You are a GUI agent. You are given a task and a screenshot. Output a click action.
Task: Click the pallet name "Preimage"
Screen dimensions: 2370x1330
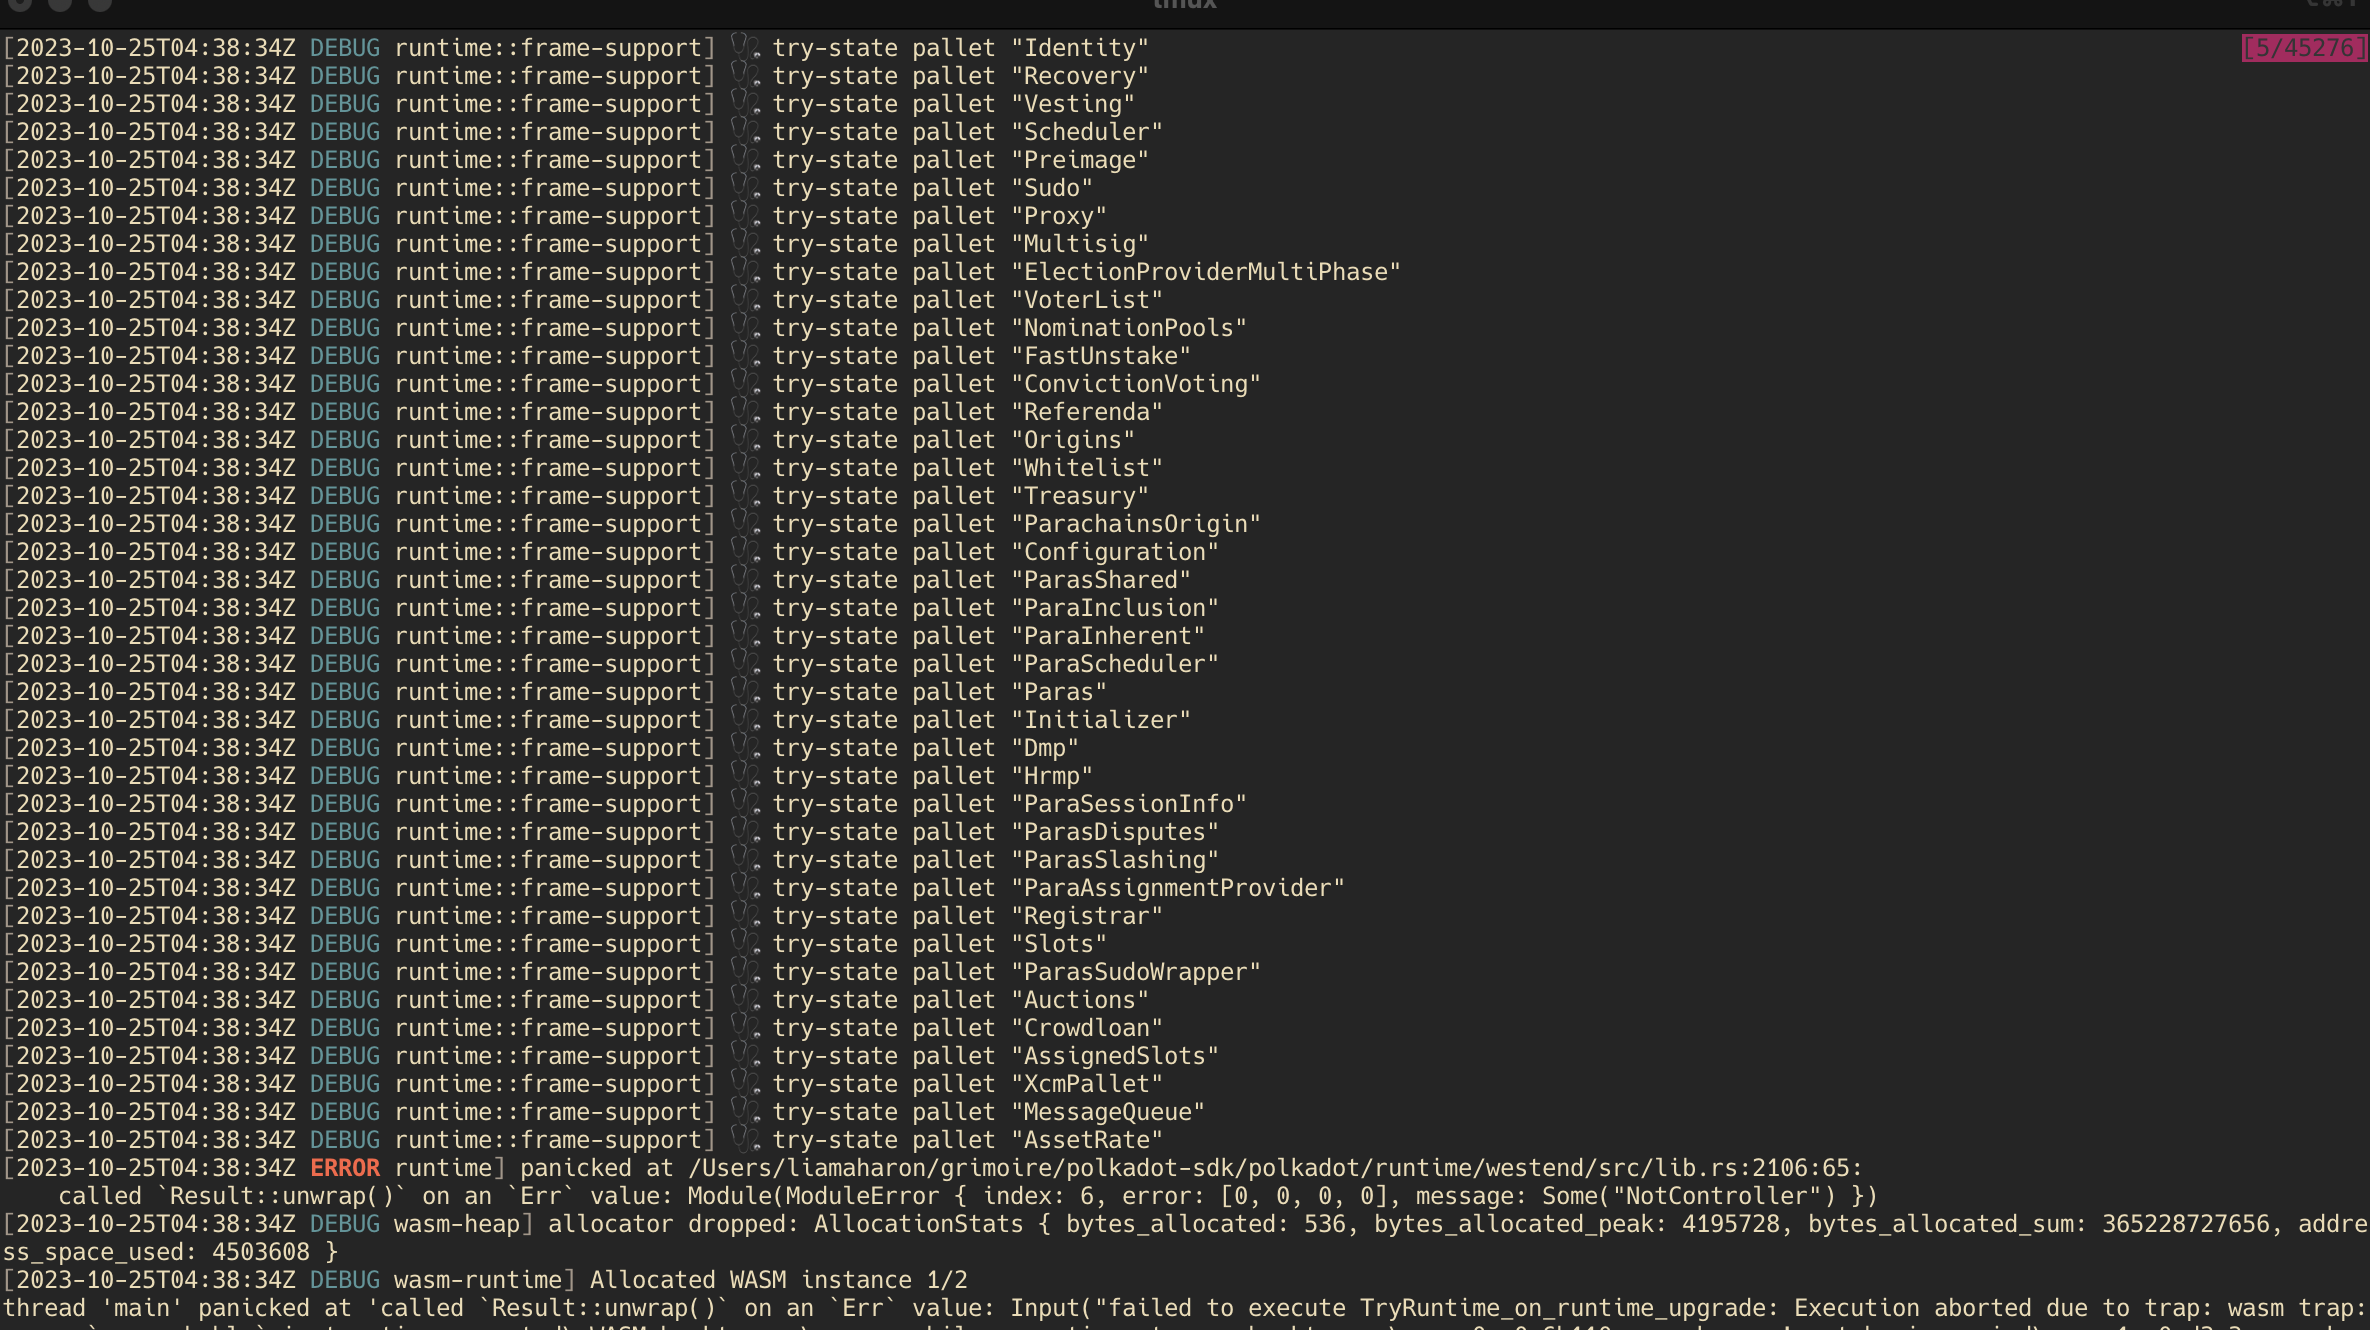pyautogui.click(x=1080, y=160)
